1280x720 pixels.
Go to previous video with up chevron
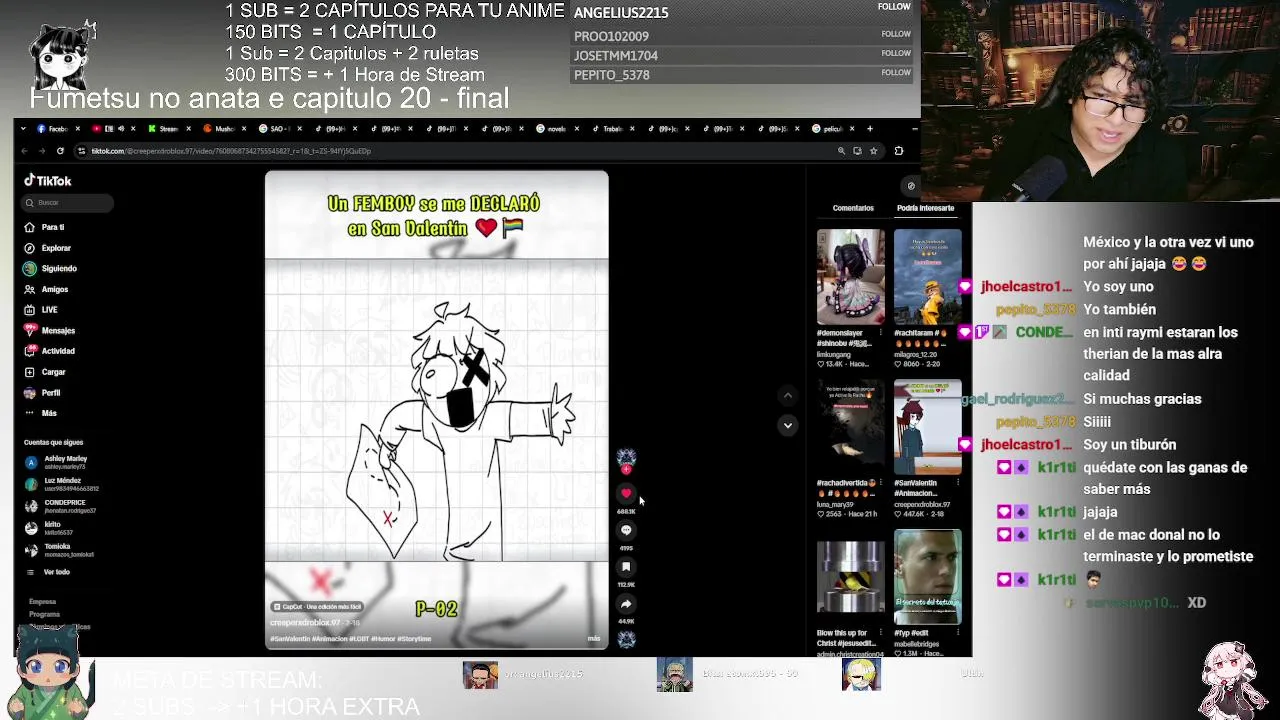point(787,395)
